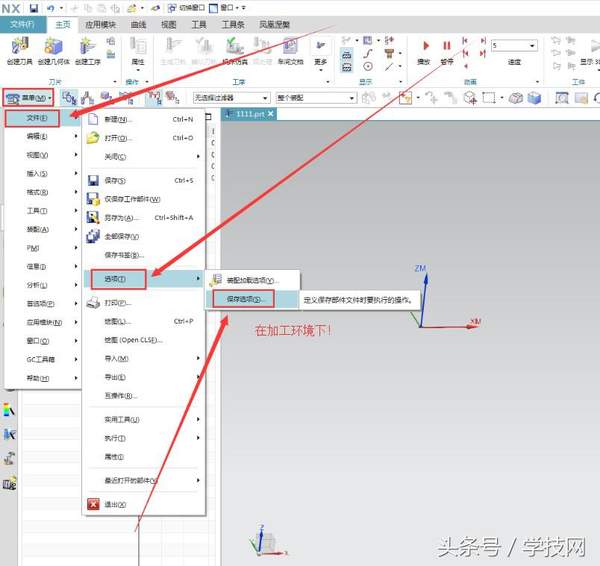Switch to the Curve (曲线) ribbon tab

coord(138,24)
